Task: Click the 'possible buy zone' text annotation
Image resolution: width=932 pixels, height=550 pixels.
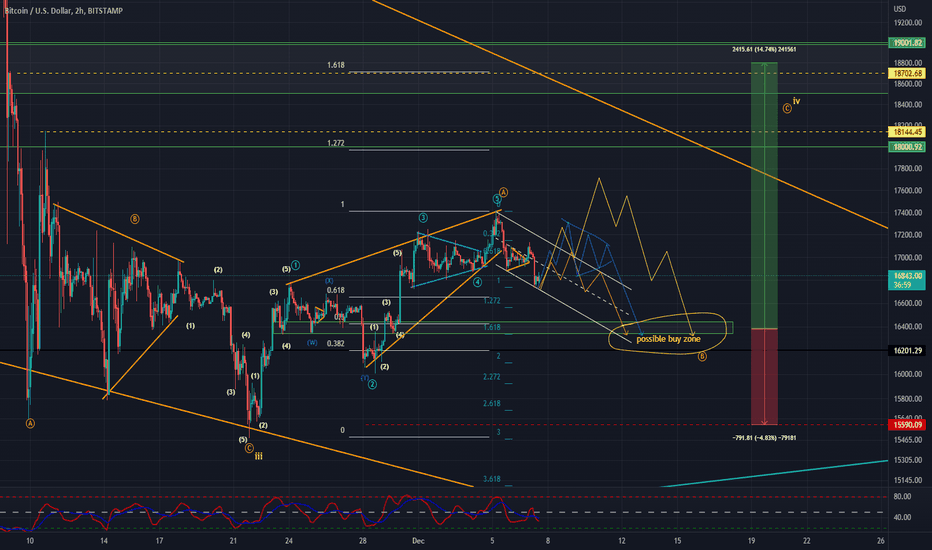Action: pos(668,339)
